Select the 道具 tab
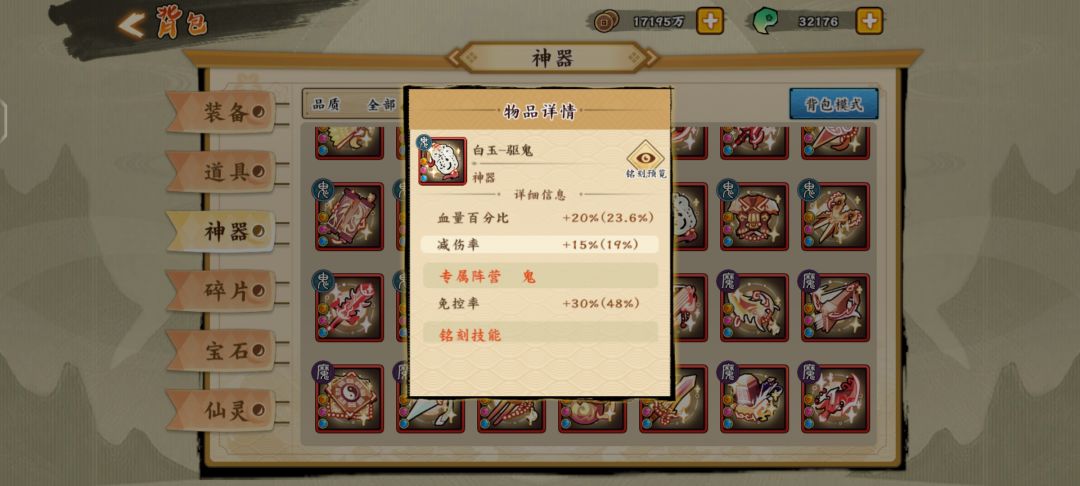Screen dimensions: 1080x486 click(x=222, y=171)
